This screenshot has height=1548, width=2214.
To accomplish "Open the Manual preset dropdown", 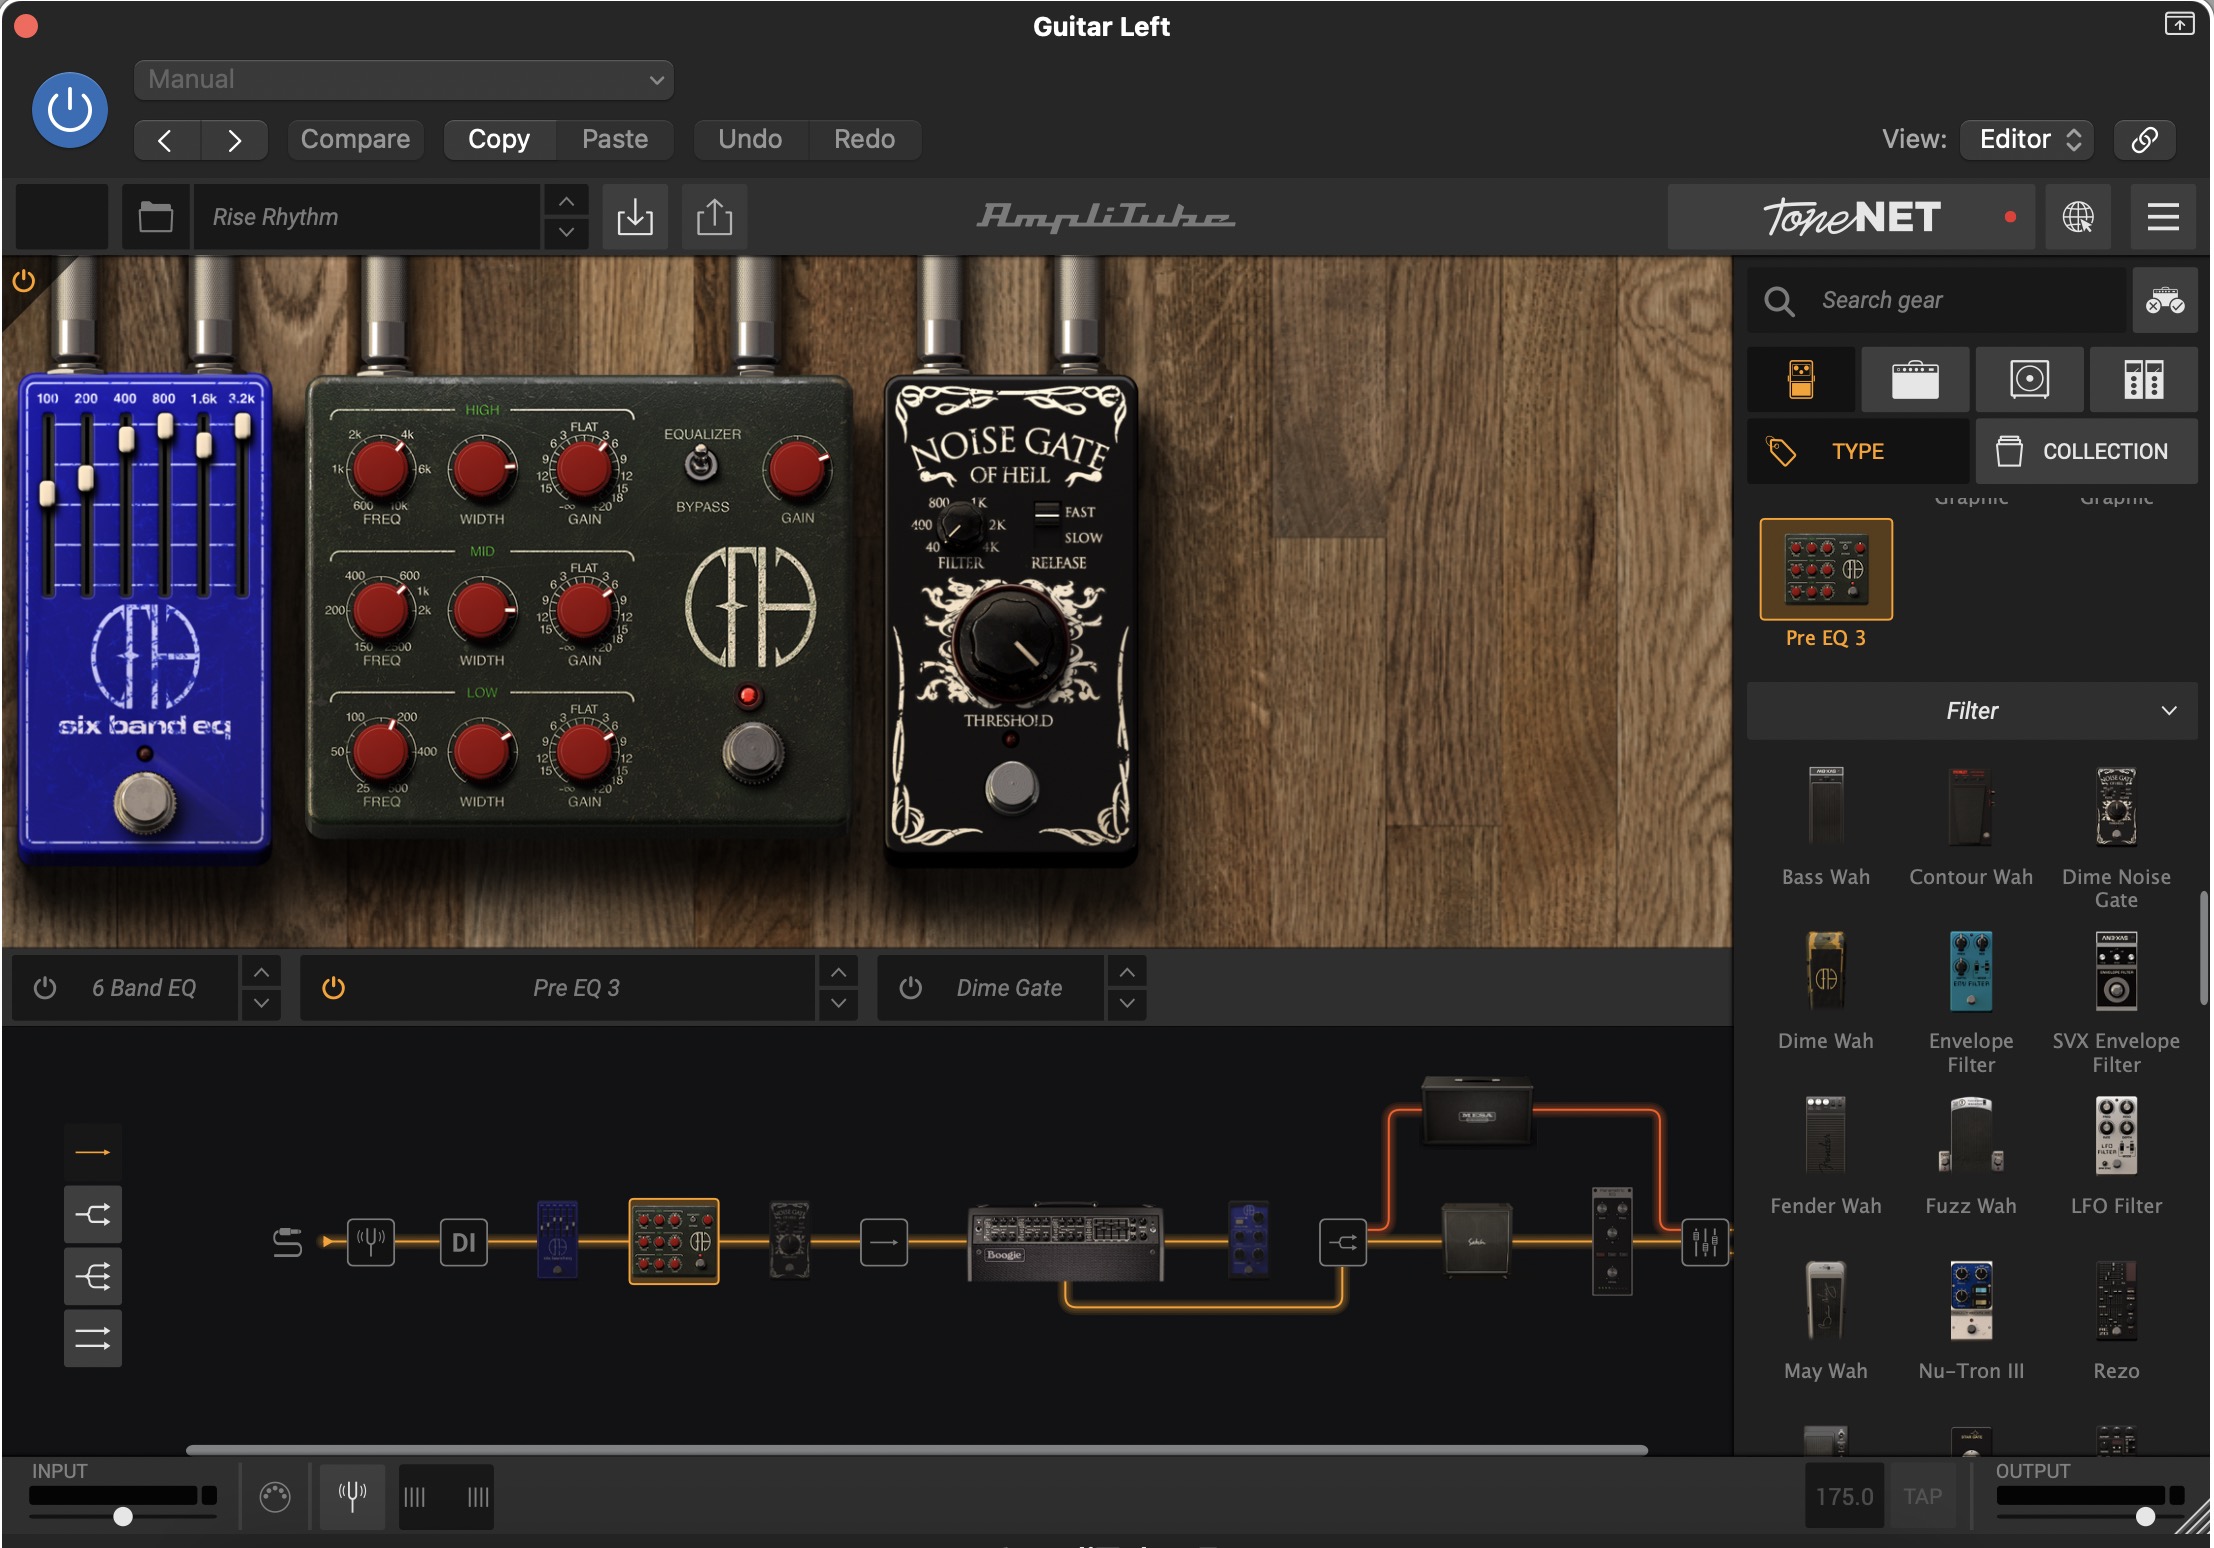I will coord(404,80).
